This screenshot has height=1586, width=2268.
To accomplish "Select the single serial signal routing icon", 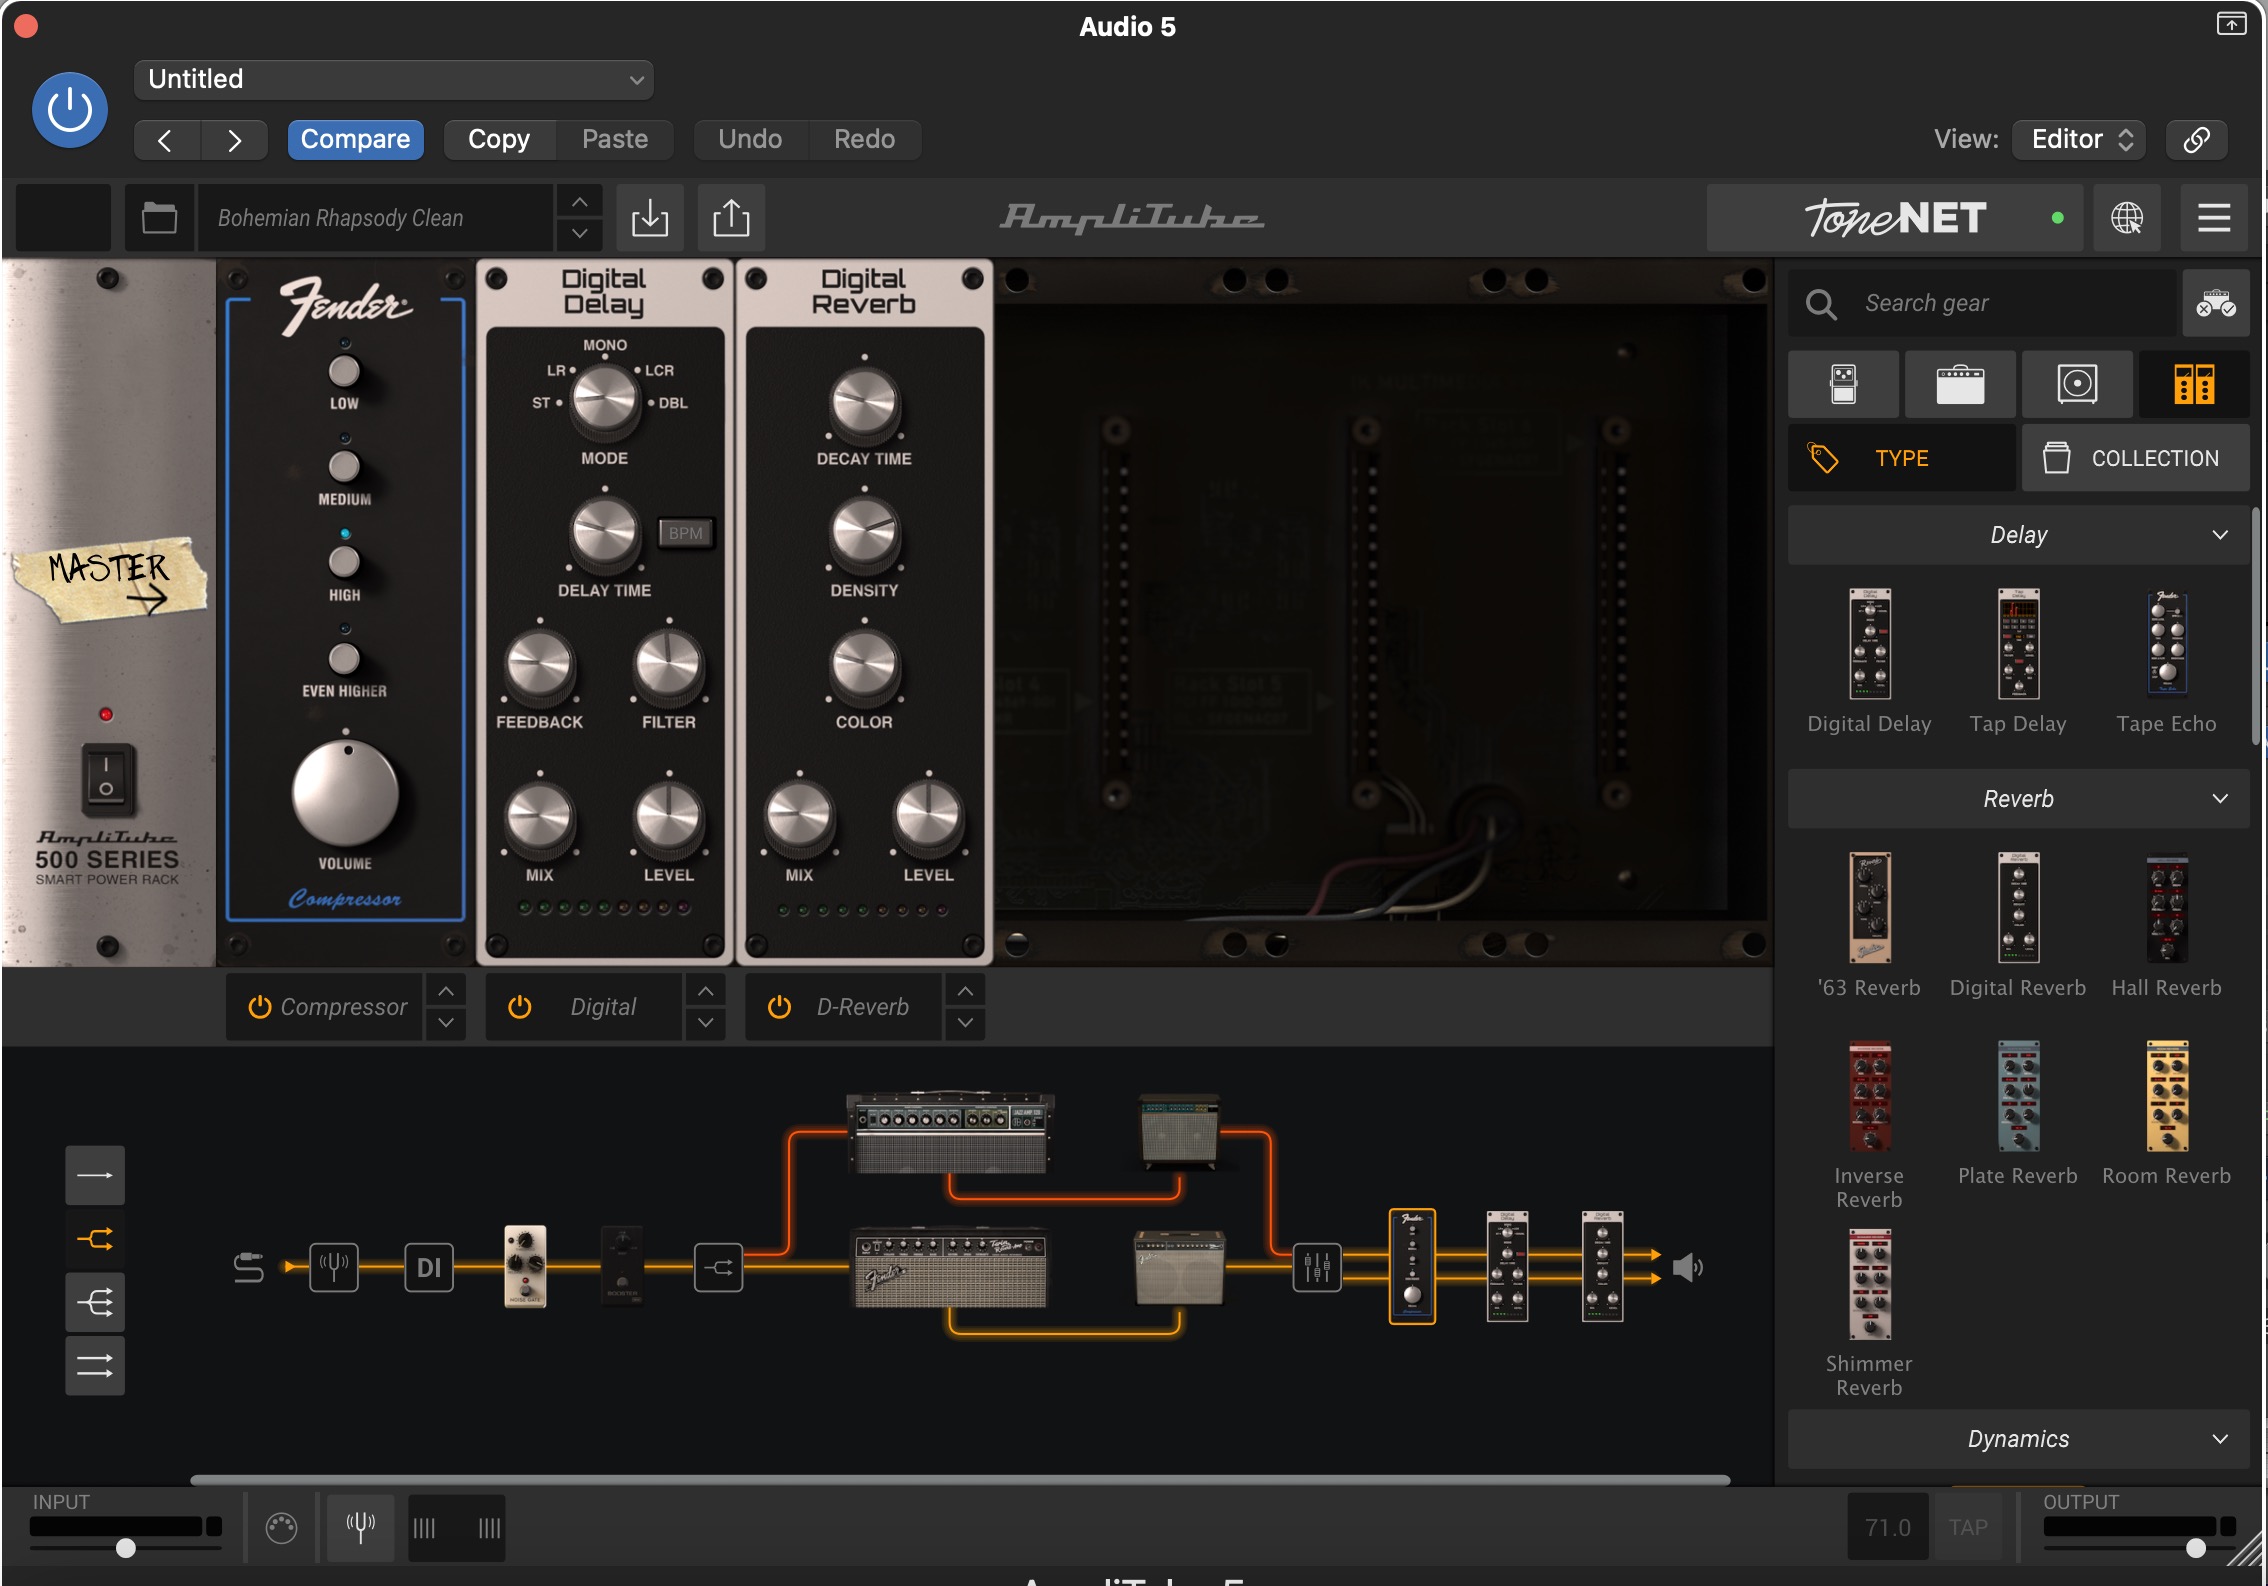I will [95, 1175].
